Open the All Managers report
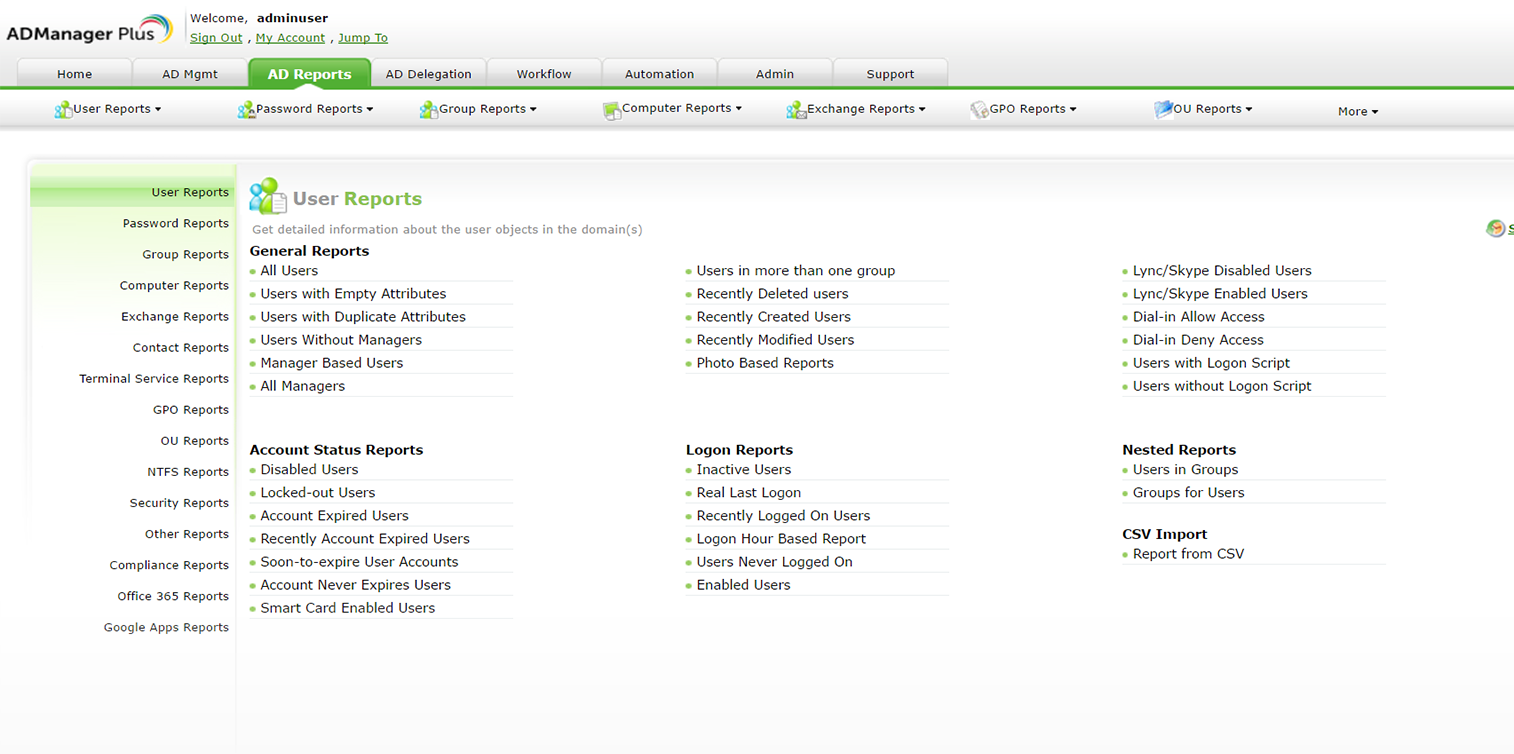Image resolution: width=1514 pixels, height=754 pixels. (x=303, y=386)
